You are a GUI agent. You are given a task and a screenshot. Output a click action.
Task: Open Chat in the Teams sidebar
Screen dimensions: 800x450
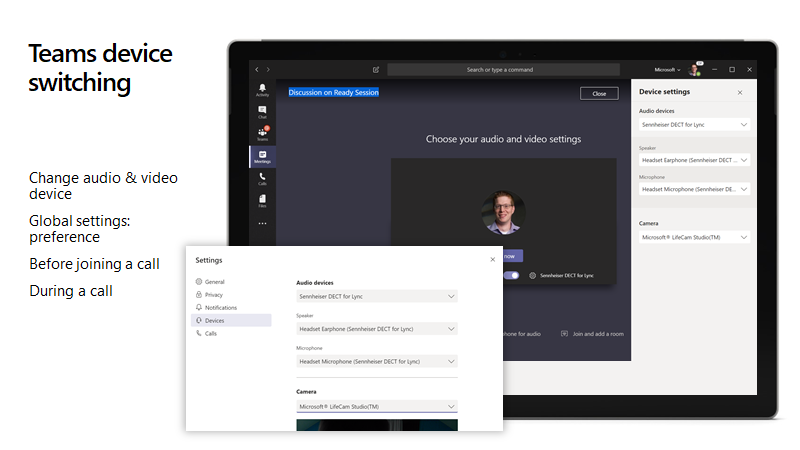click(x=262, y=112)
